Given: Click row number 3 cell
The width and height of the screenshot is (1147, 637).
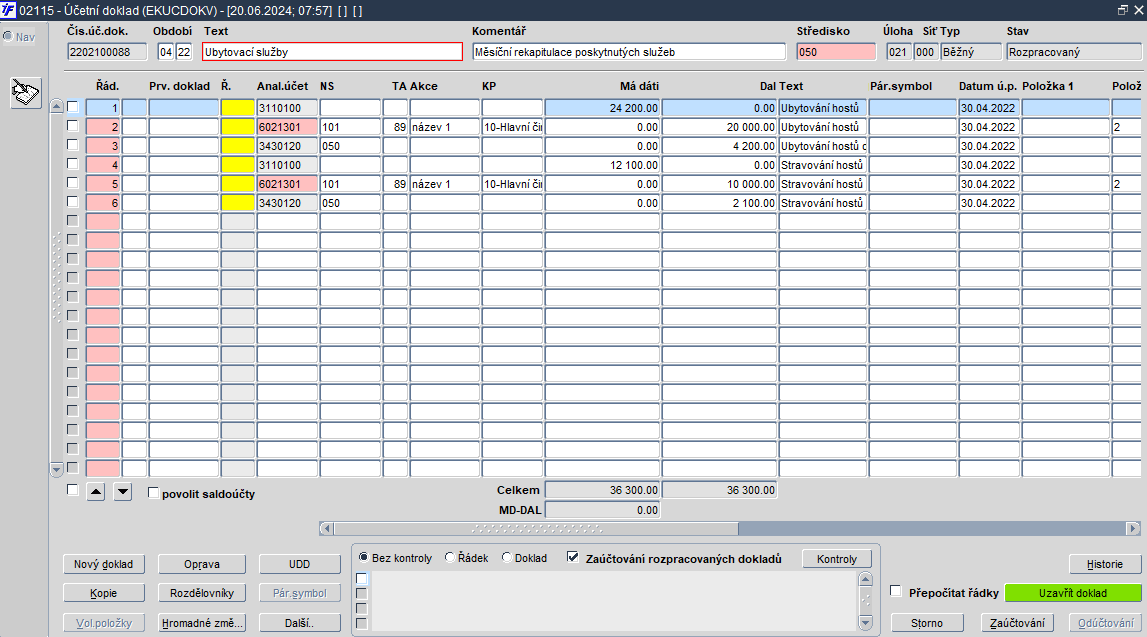Looking at the screenshot, I should 103,146.
